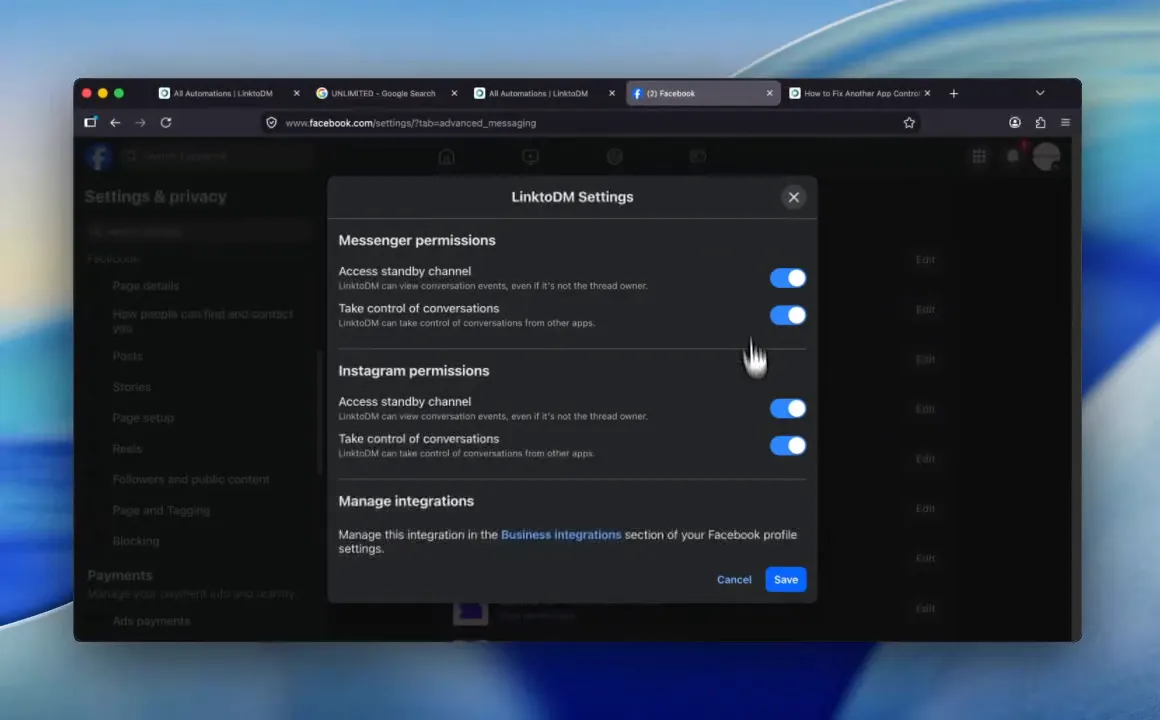Open Facebook notifications bell
The width and height of the screenshot is (1160, 720).
click(x=1013, y=156)
